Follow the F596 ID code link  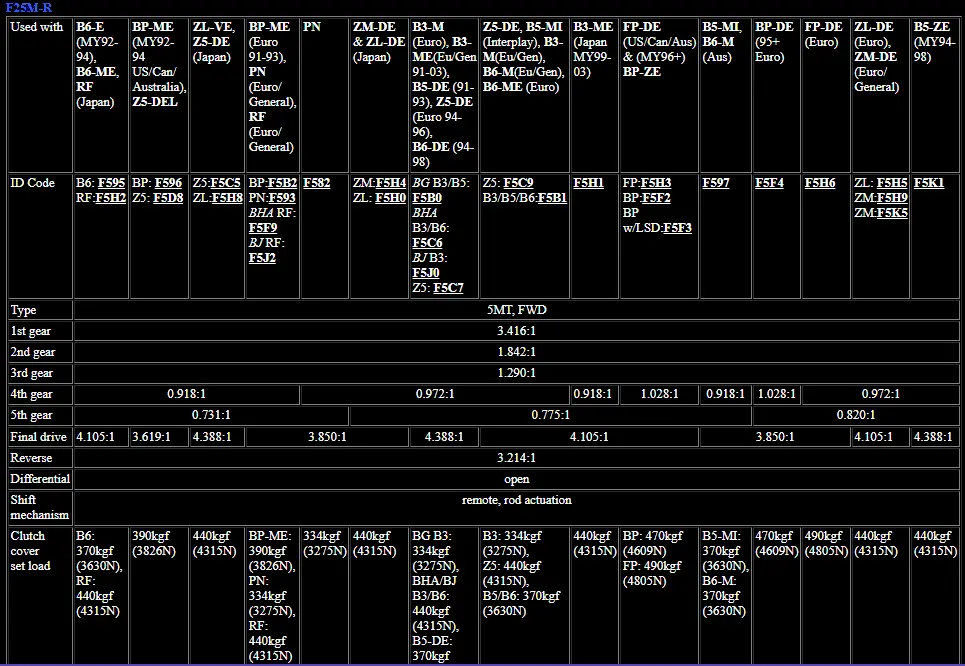coord(168,183)
